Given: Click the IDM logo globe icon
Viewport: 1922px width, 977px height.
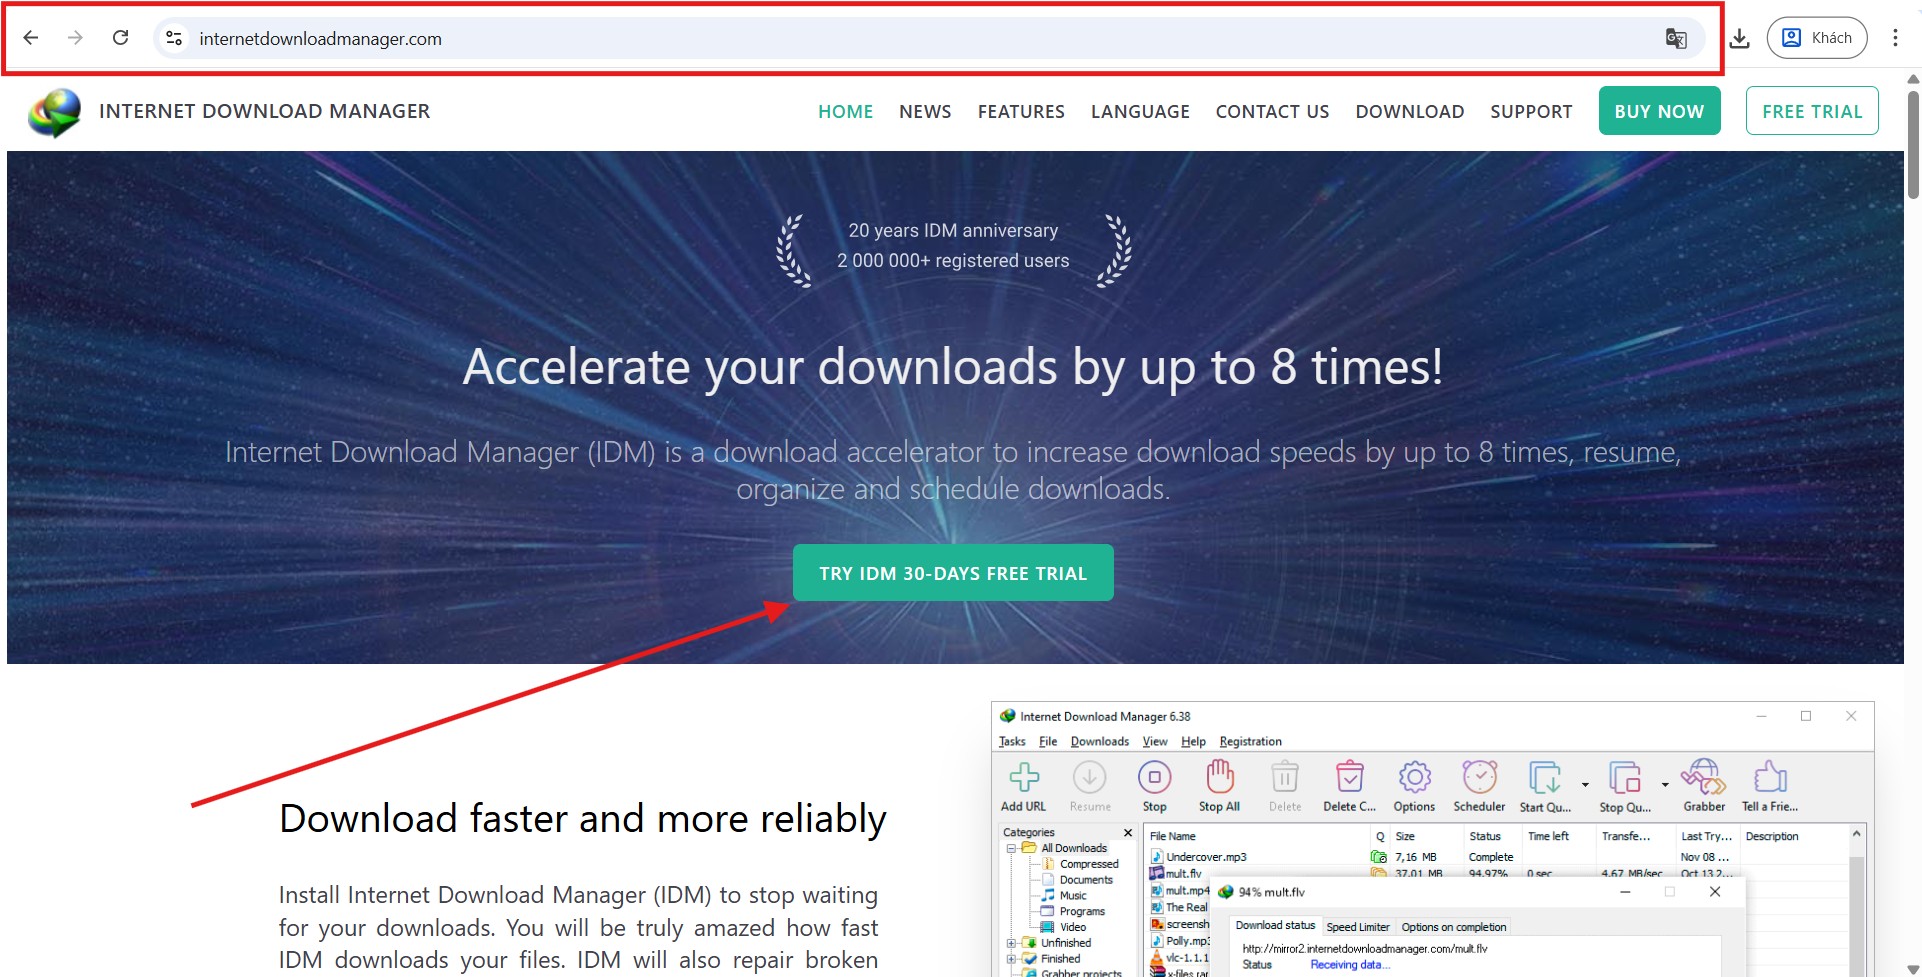Looking at the screenshot, I should tap(55, 112).
